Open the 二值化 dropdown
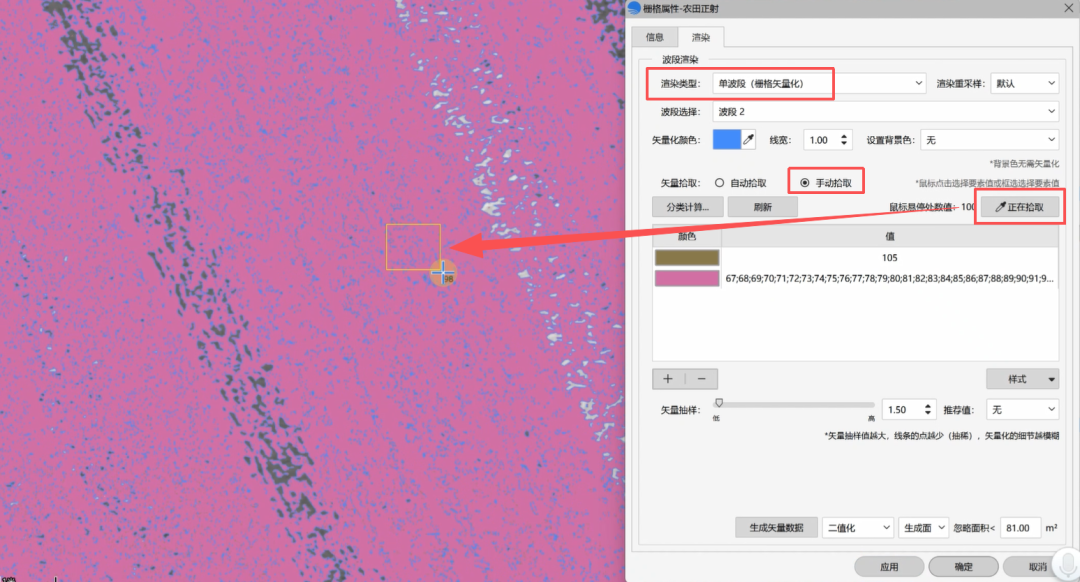The image size is (1080, 582). click(858, 528)
